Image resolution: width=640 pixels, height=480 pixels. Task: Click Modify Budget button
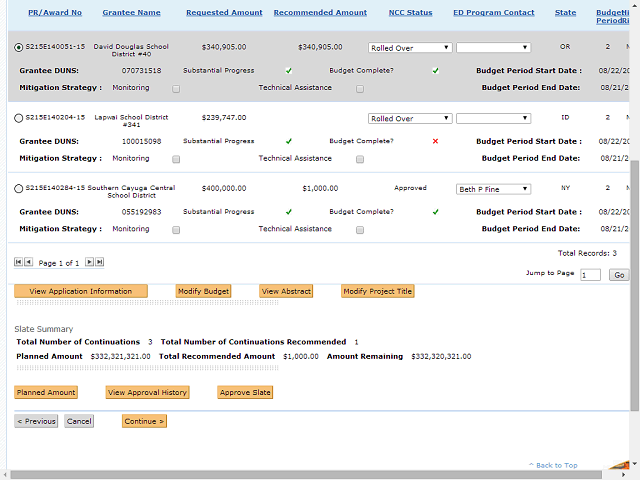pos(204,291)
